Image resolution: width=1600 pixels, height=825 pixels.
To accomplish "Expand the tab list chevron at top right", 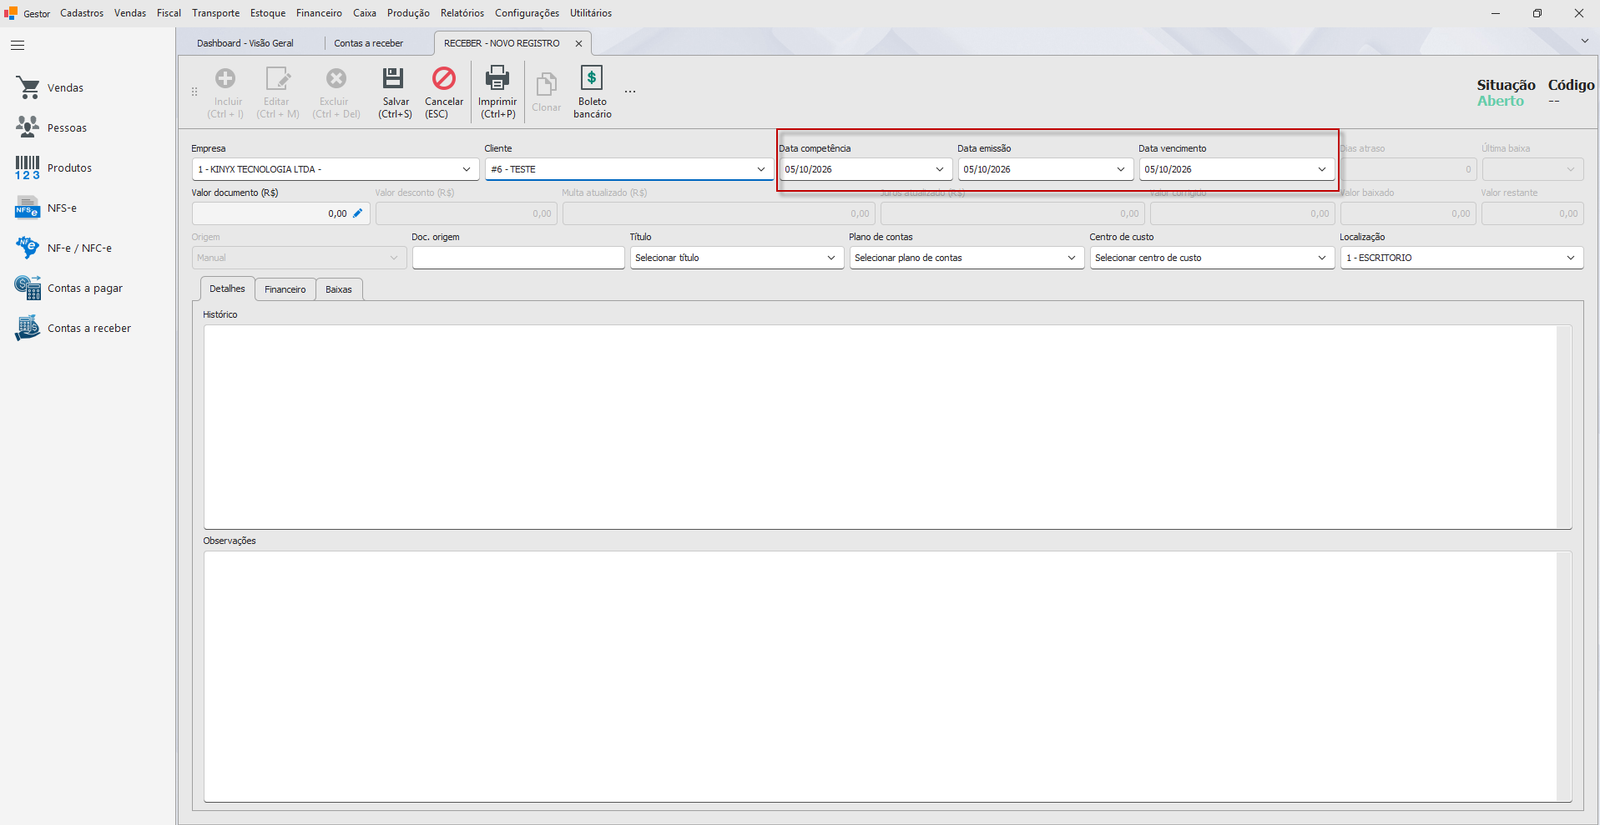I will point(1585,41).
